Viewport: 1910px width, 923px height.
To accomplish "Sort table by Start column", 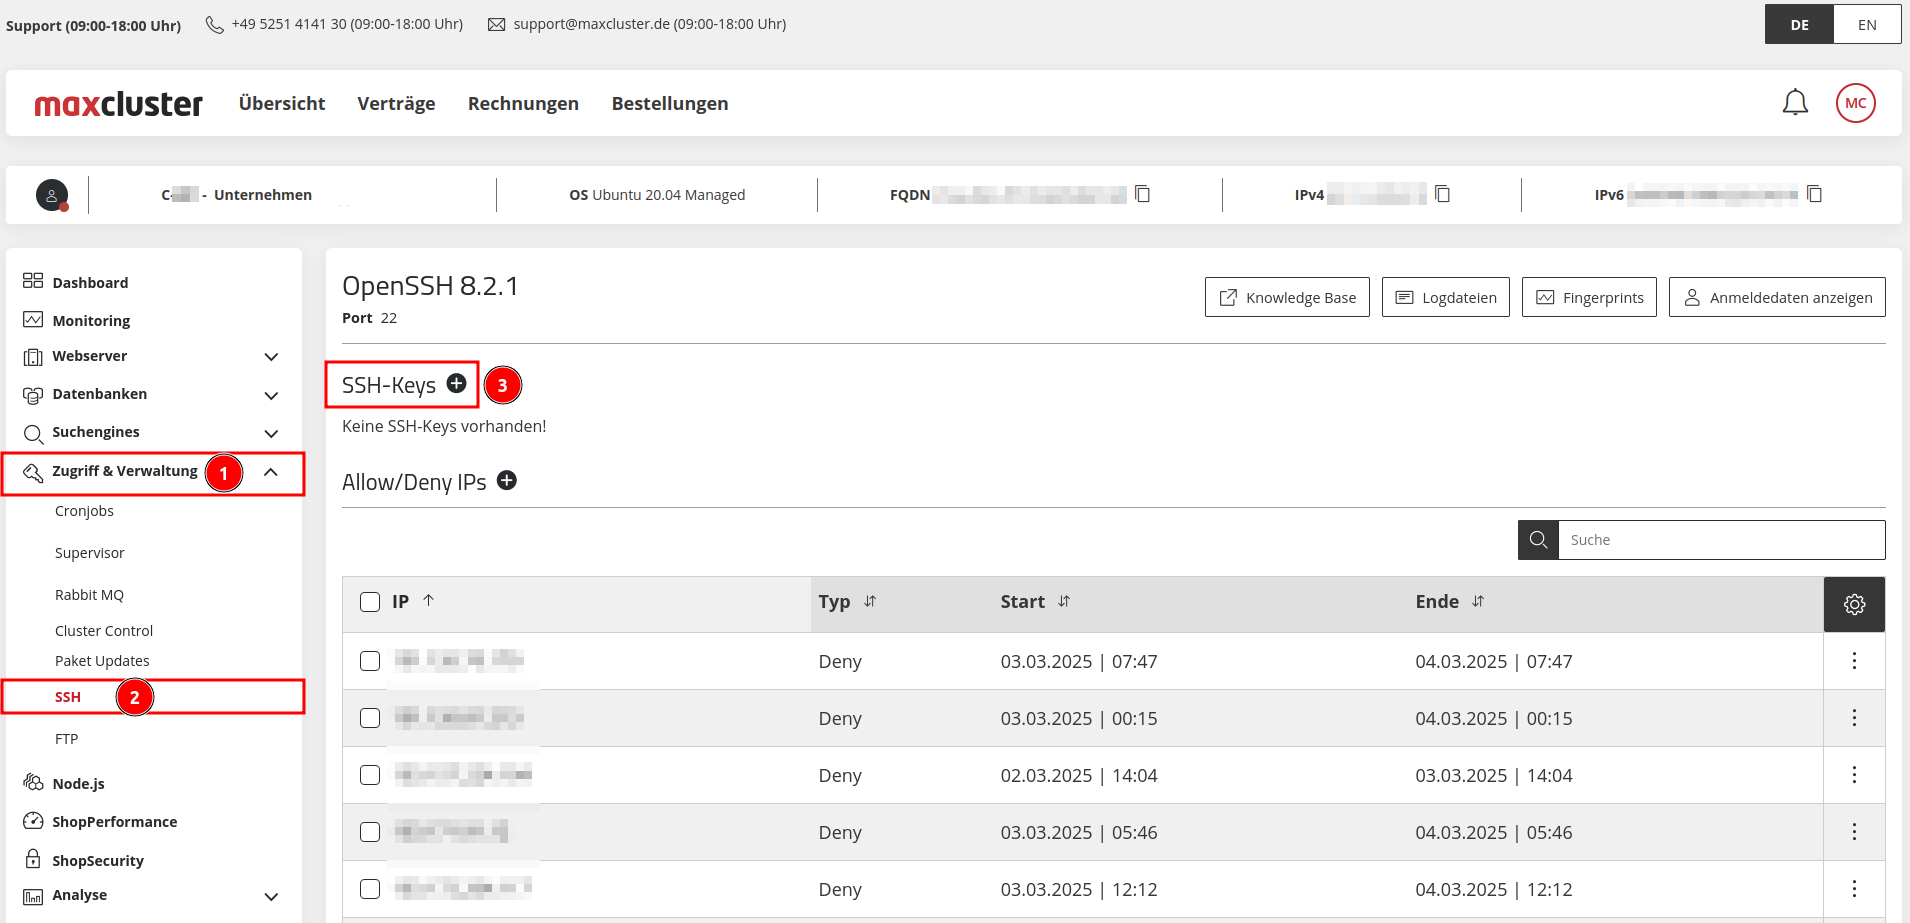I will click(x=1064, y=601).
